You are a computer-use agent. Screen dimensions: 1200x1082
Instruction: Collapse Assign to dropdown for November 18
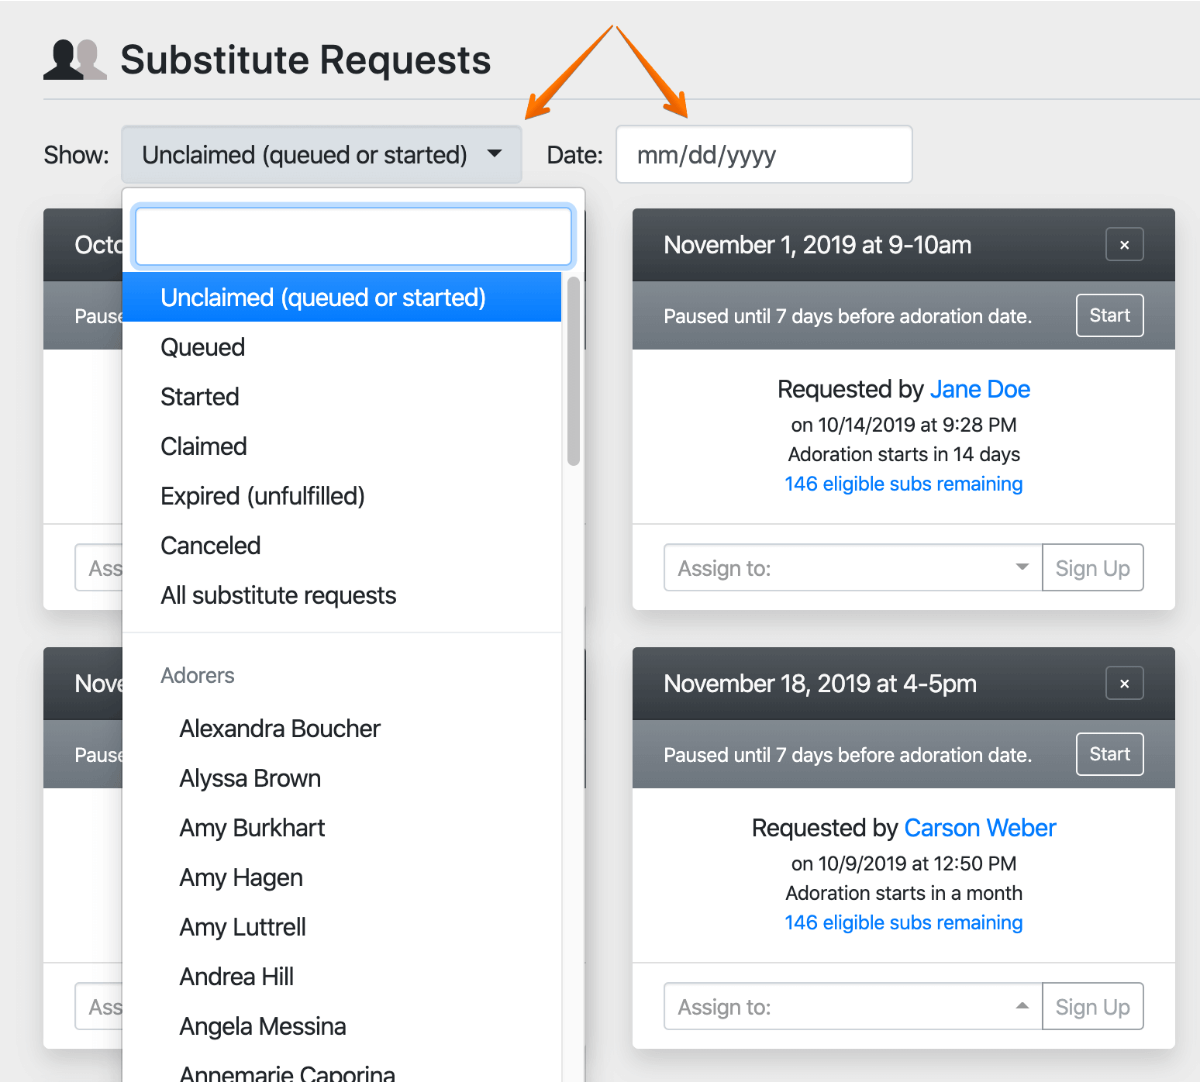tap(852, 1007)
